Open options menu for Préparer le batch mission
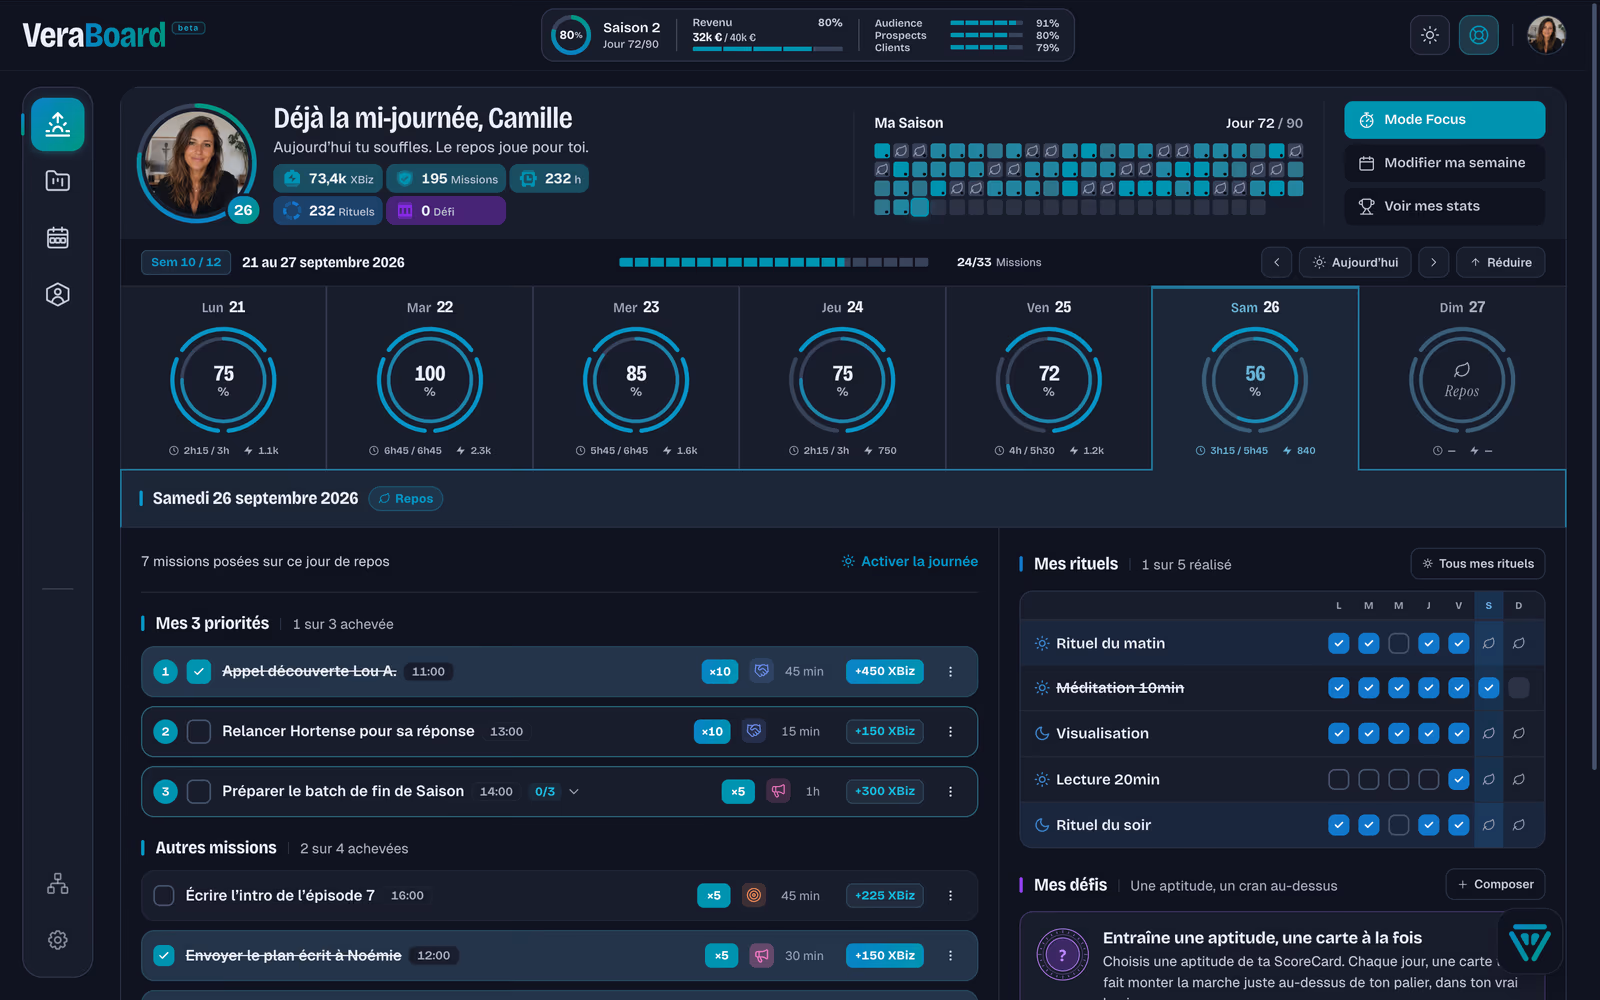Screen dimensions: 1600x1000 (950, 792)
